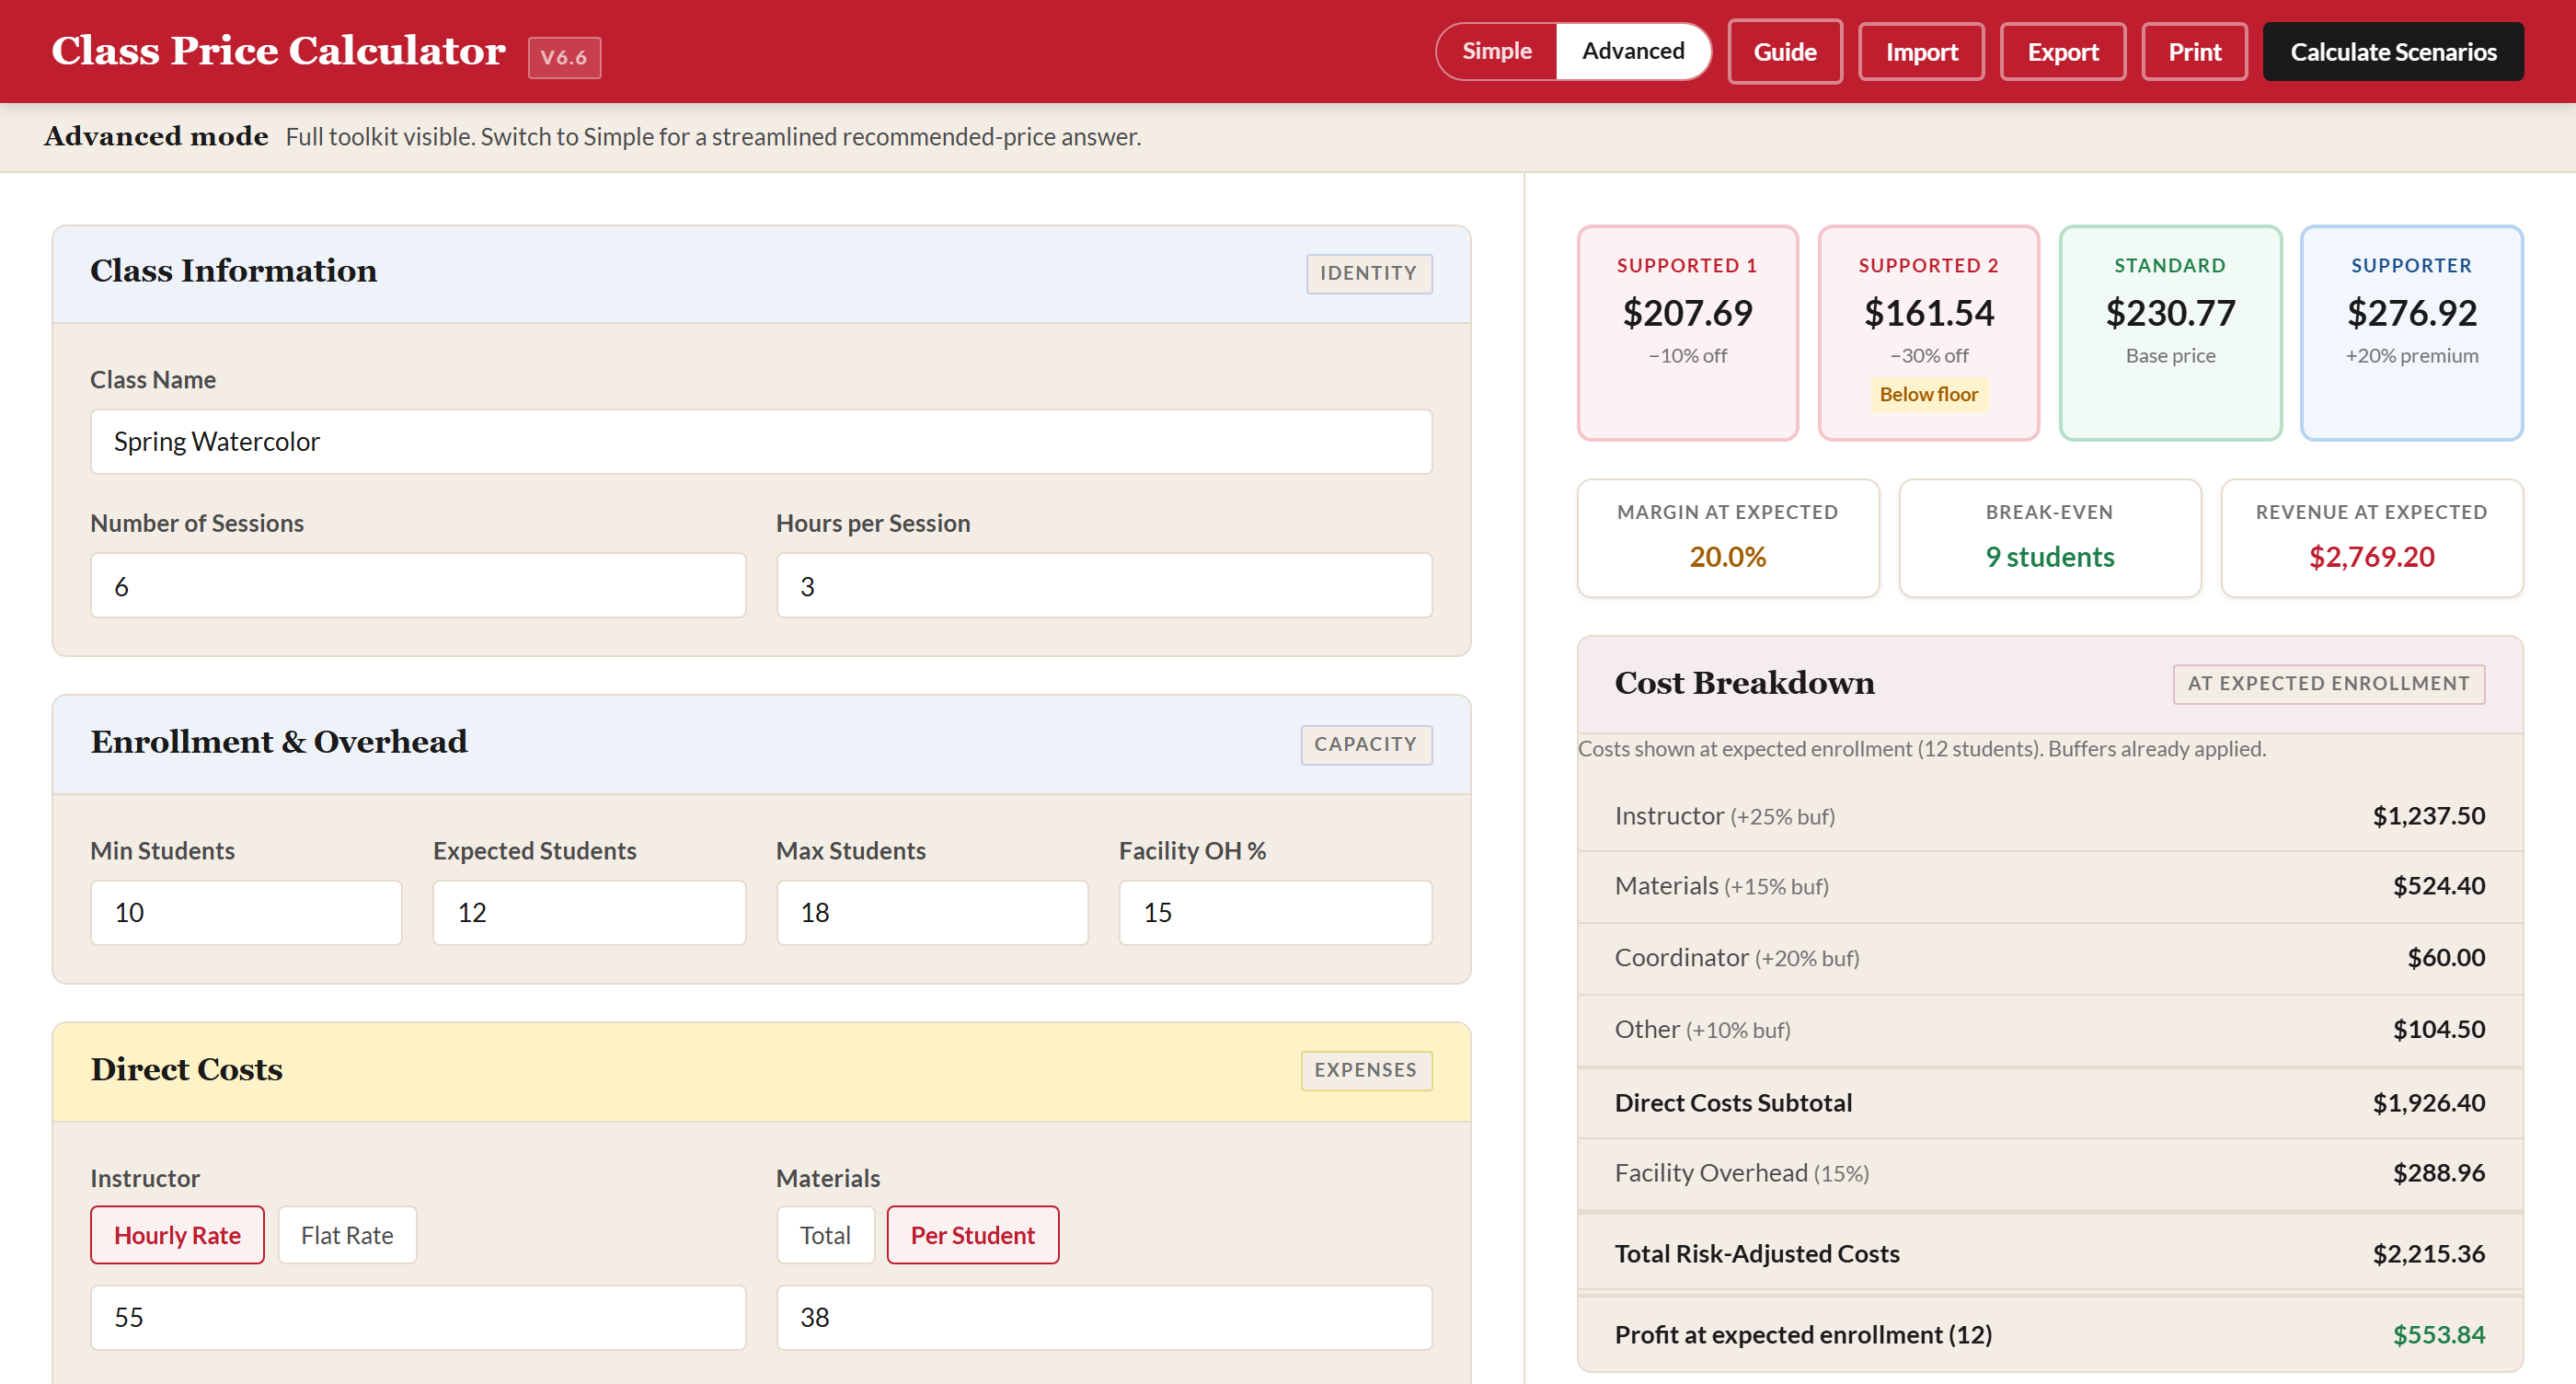
Task: Select the Supported 2 price card
Action: click(x=1928, y=333)
